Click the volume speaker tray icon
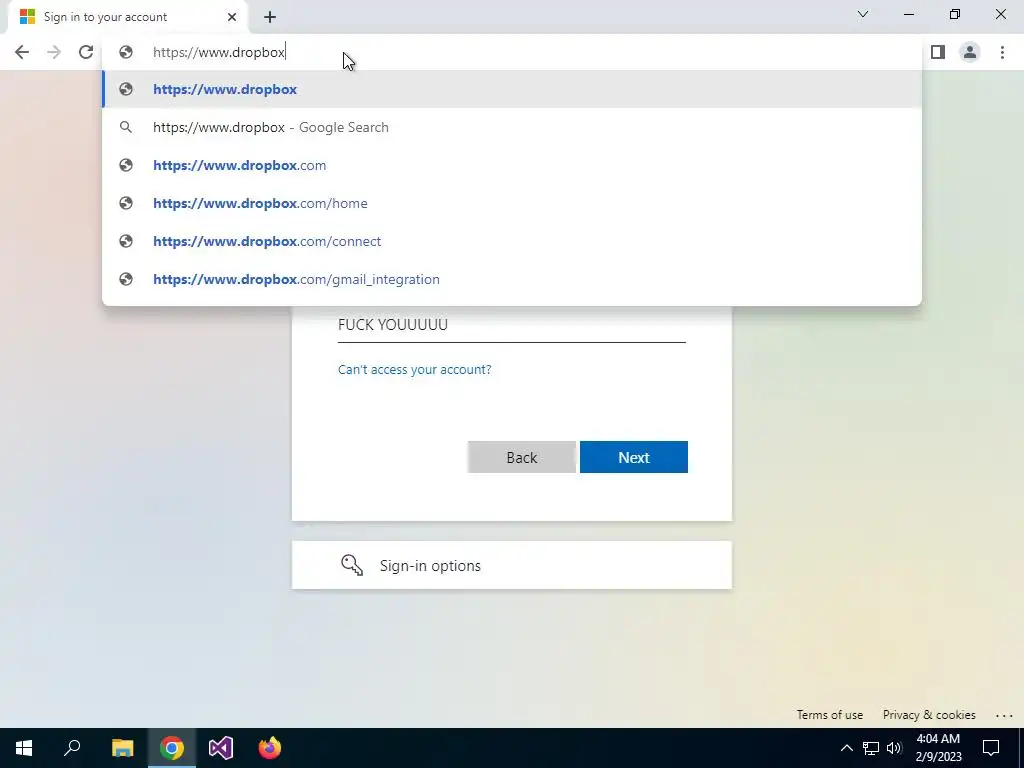This screenshot has width=1024, height=768. coord(894,748)
